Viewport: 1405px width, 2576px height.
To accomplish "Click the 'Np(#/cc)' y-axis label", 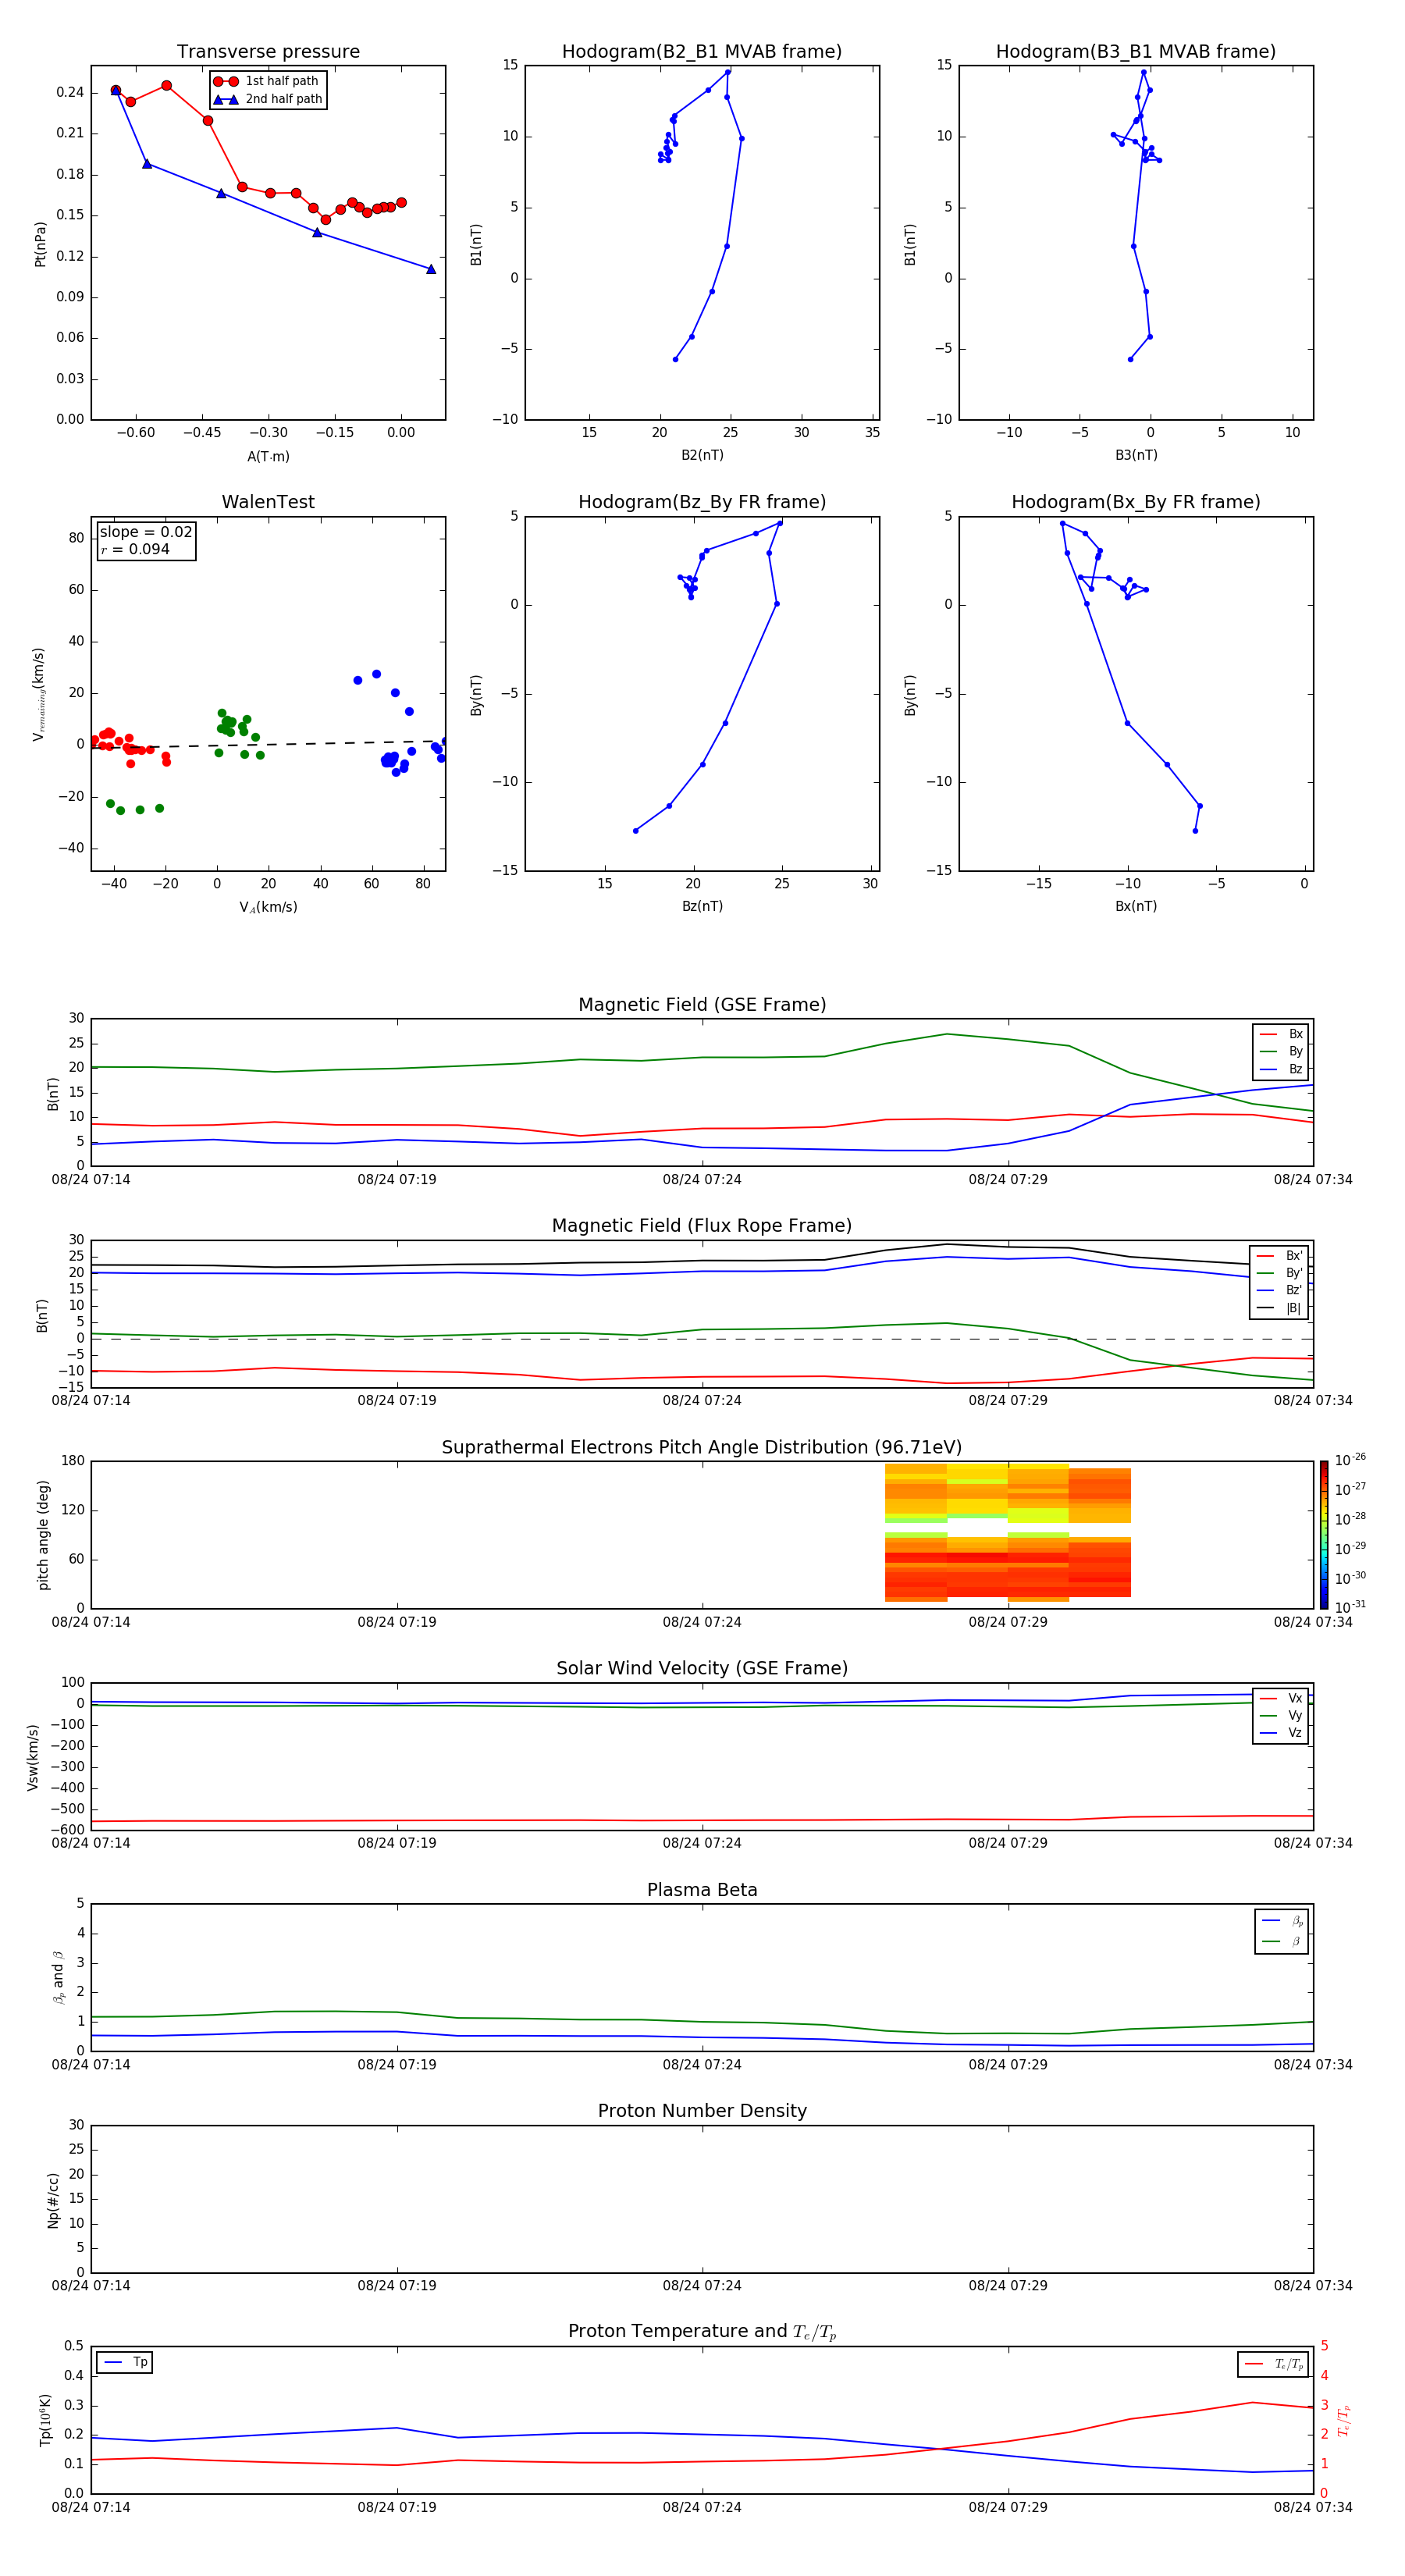I will 53,2200.
